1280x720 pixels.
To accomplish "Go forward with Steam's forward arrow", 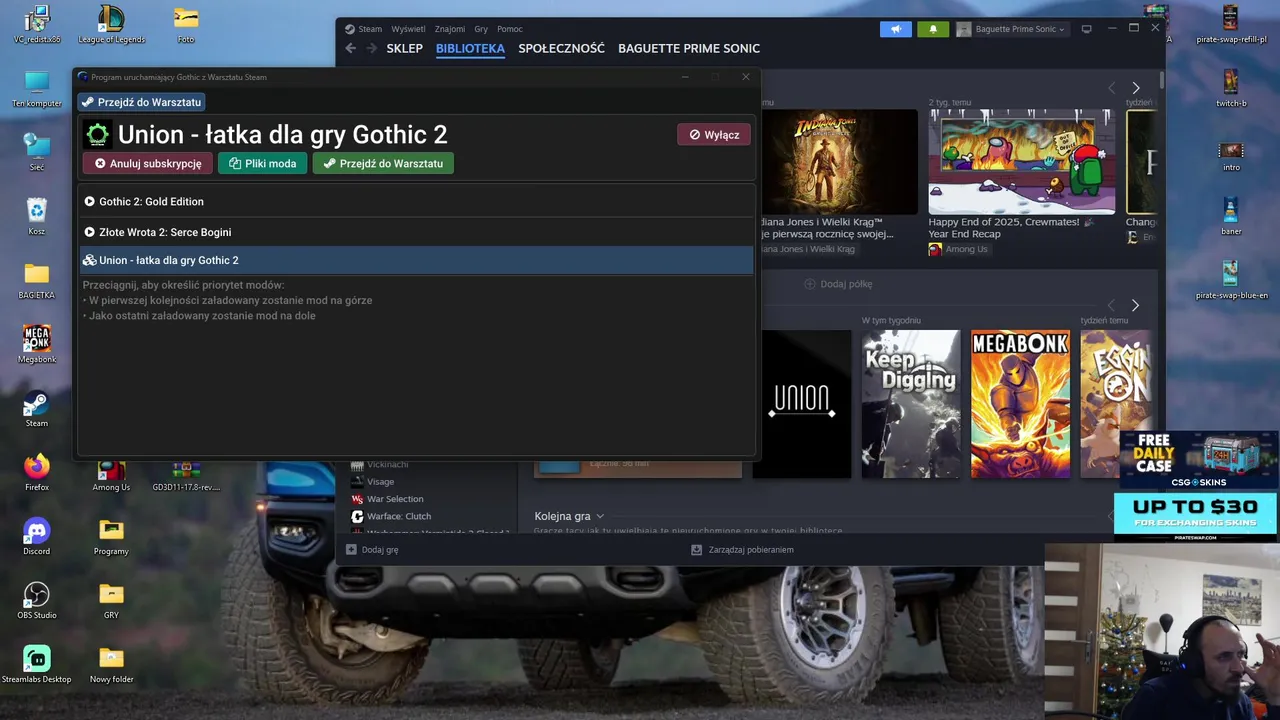I will tap(371, 48).
